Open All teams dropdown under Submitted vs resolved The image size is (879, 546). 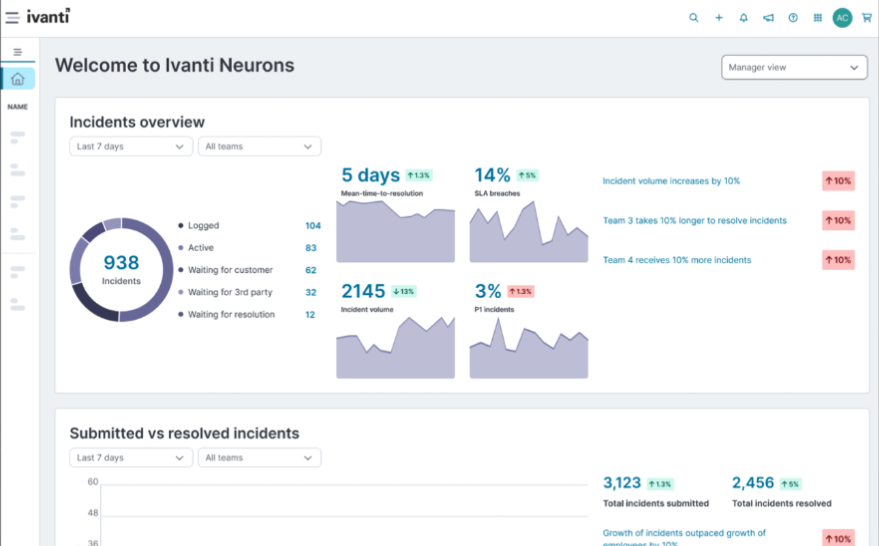coord(259,458)
